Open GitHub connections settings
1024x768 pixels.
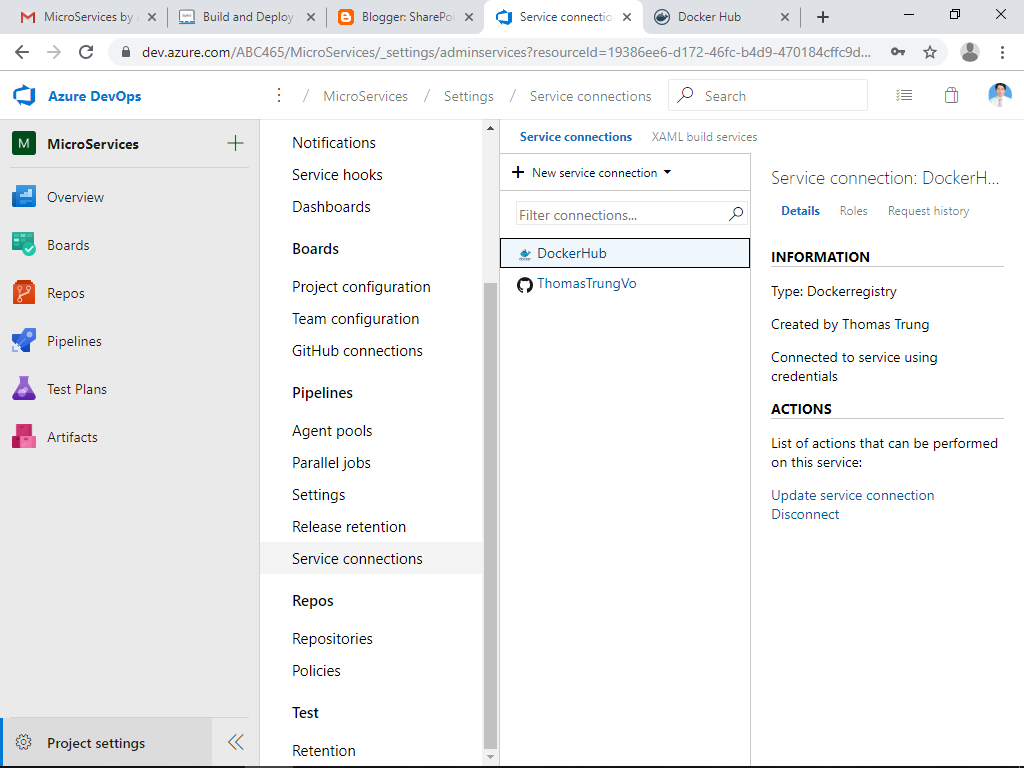(x=357, y=351)
